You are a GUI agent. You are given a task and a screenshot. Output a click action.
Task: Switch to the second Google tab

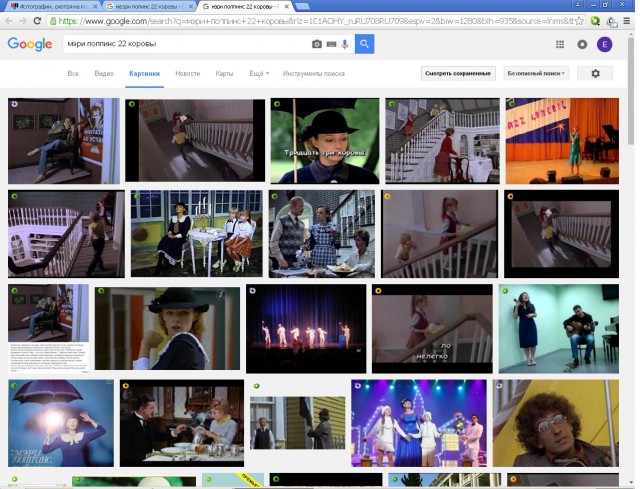point(148,7)
